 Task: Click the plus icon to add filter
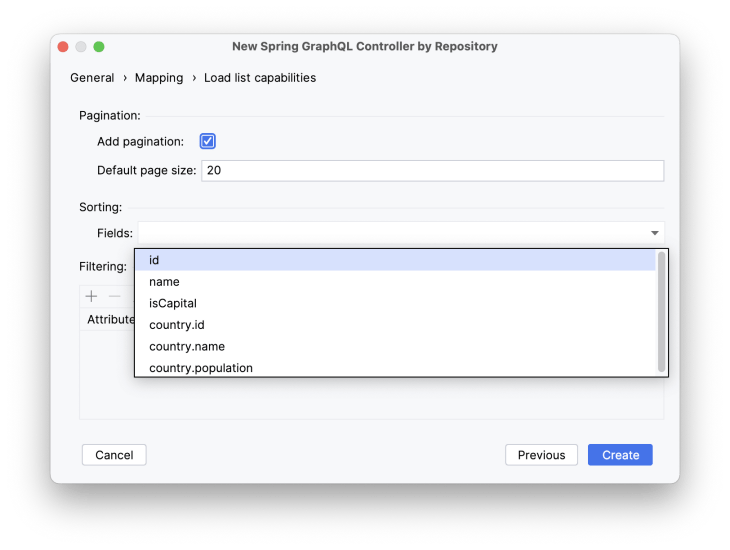(91, 296)
